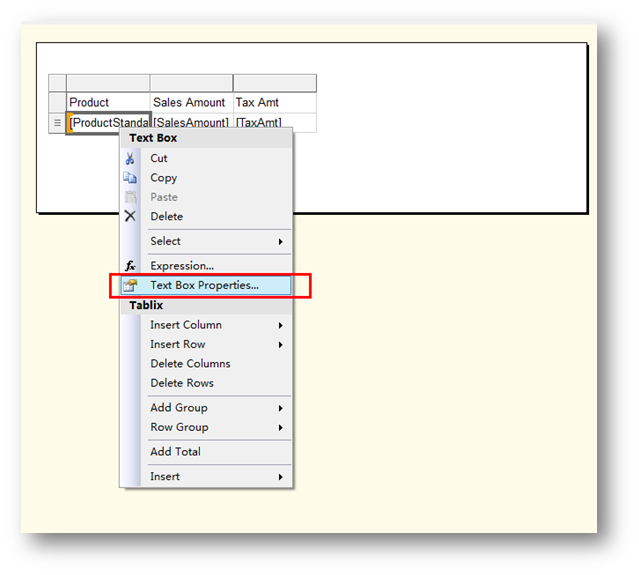This screenshot has height=575, width=639.
Task: Click the fx Expression icon
Action: pyautogui.click(x=130, y=266)
